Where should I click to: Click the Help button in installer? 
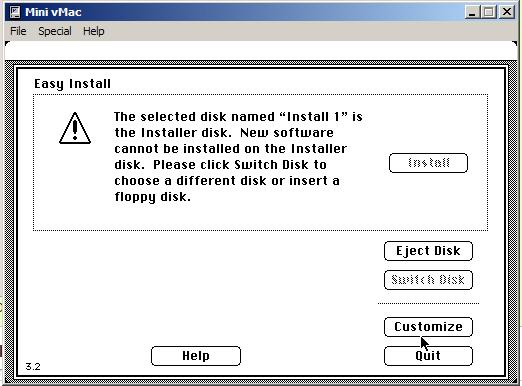coord(196,356)
